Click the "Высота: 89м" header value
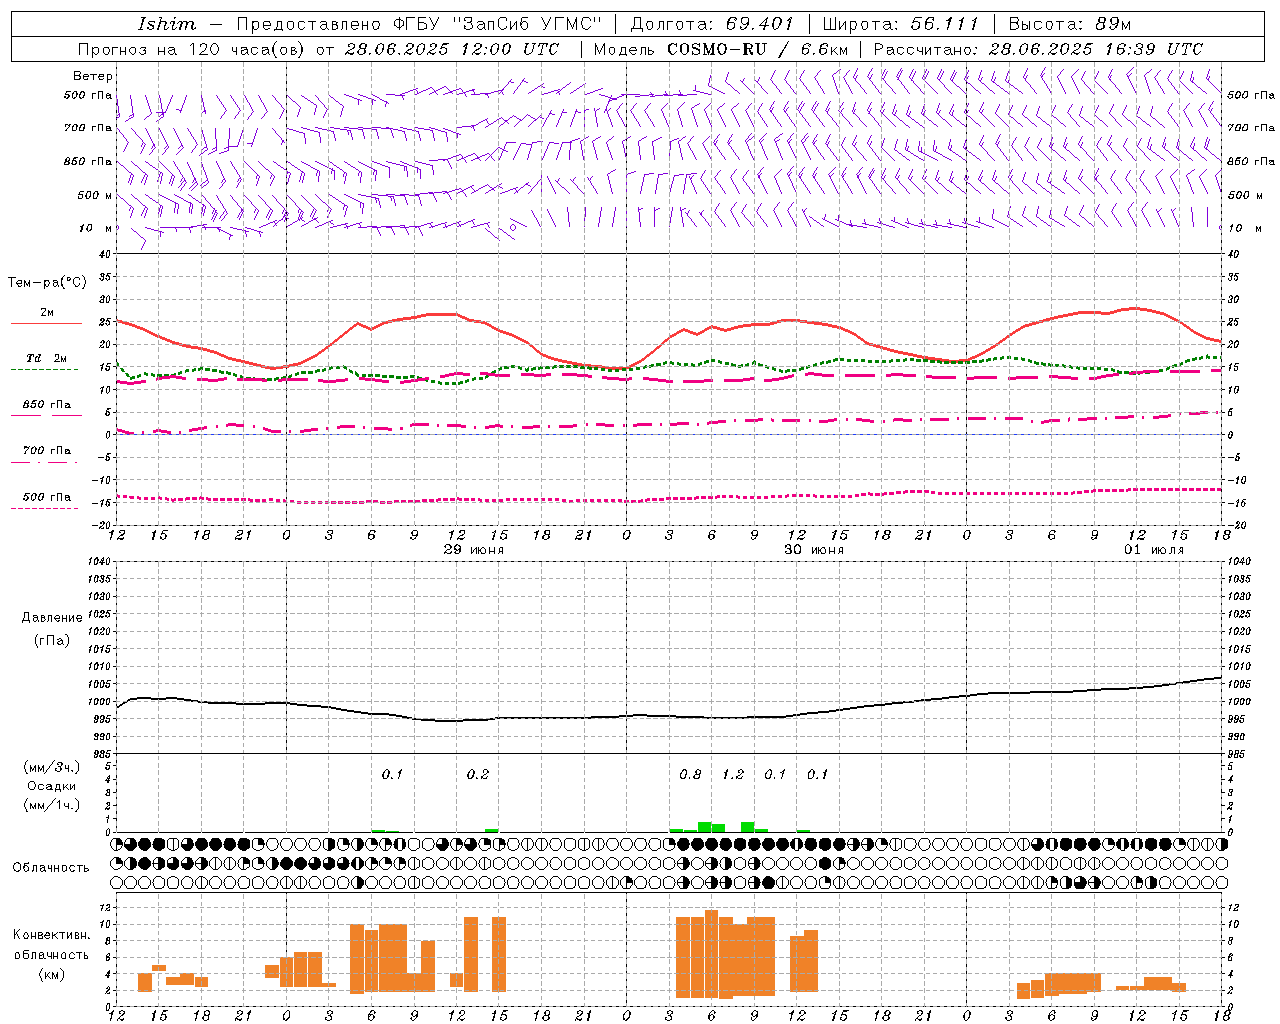Screen dimensions: 1280x1024 [1069, 24]
